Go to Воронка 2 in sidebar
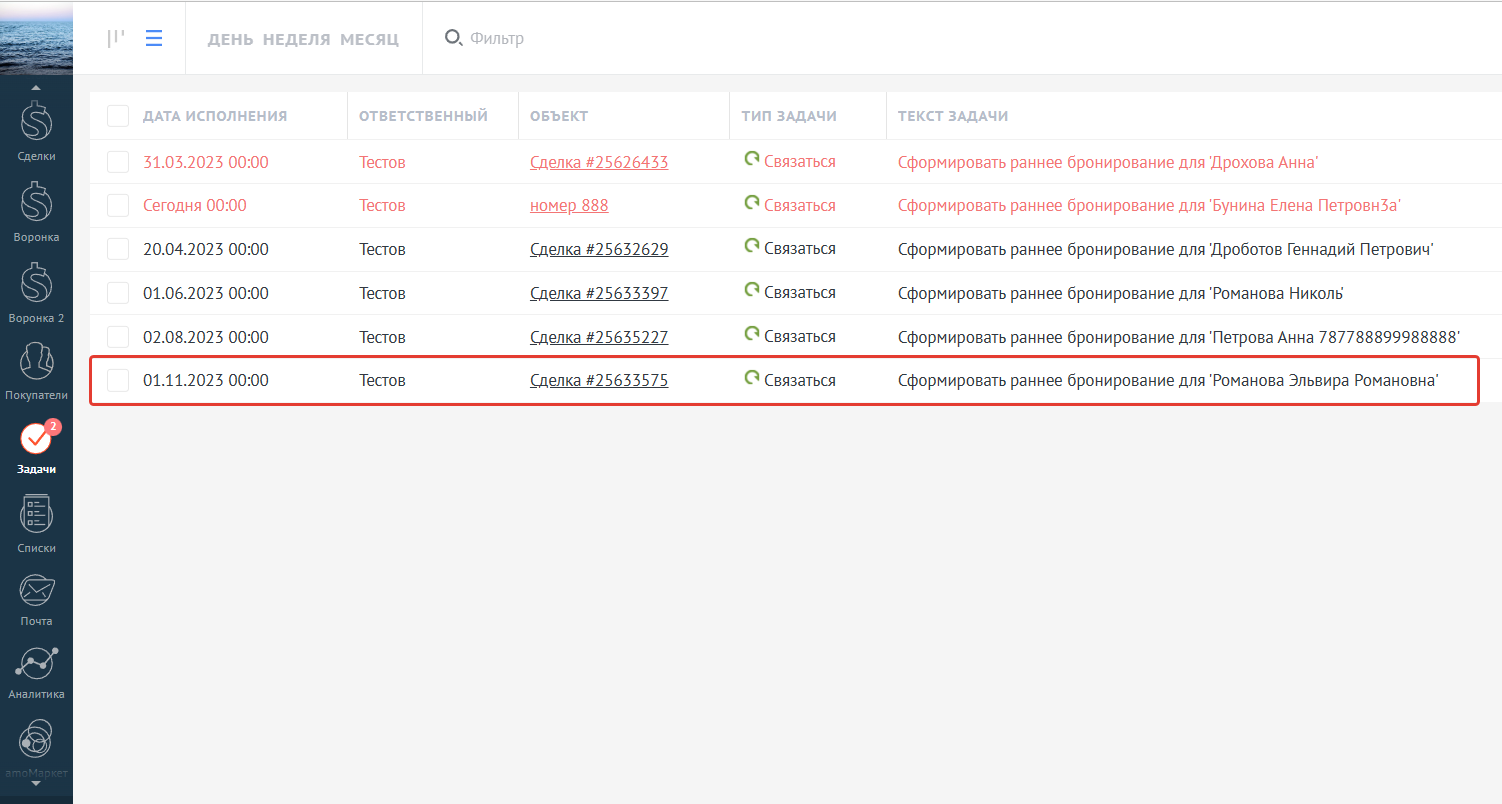 pyautogui.click(x=36, y=287)
